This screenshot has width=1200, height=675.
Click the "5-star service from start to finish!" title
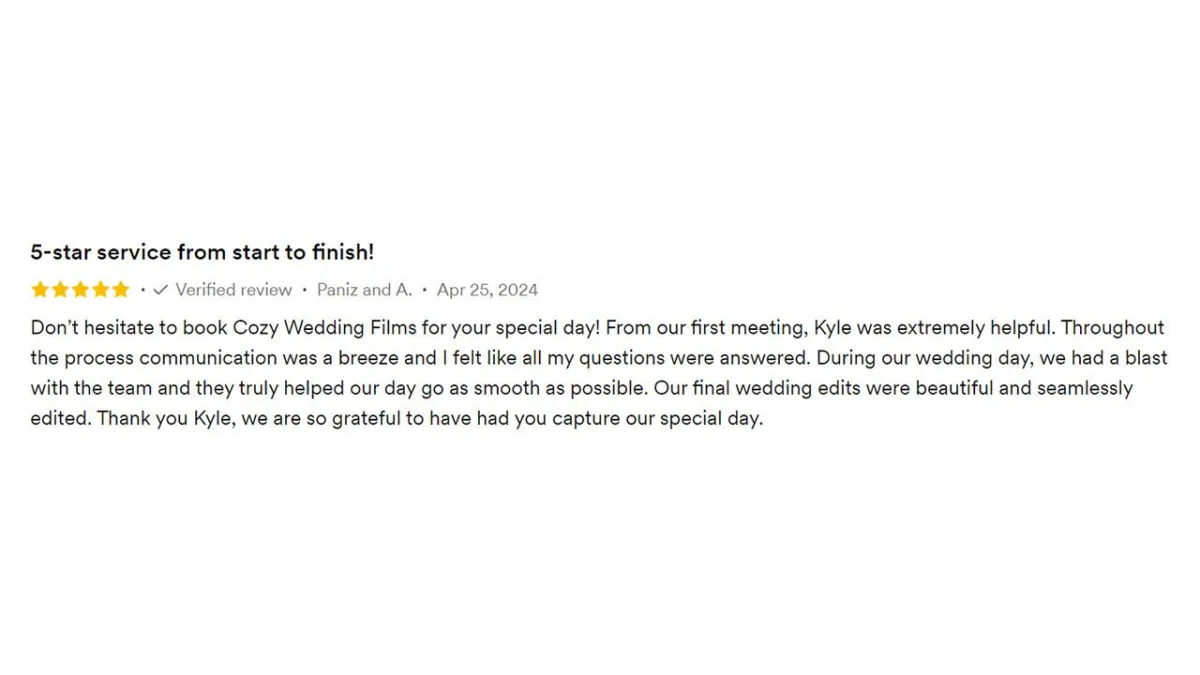tap(202, 252)
